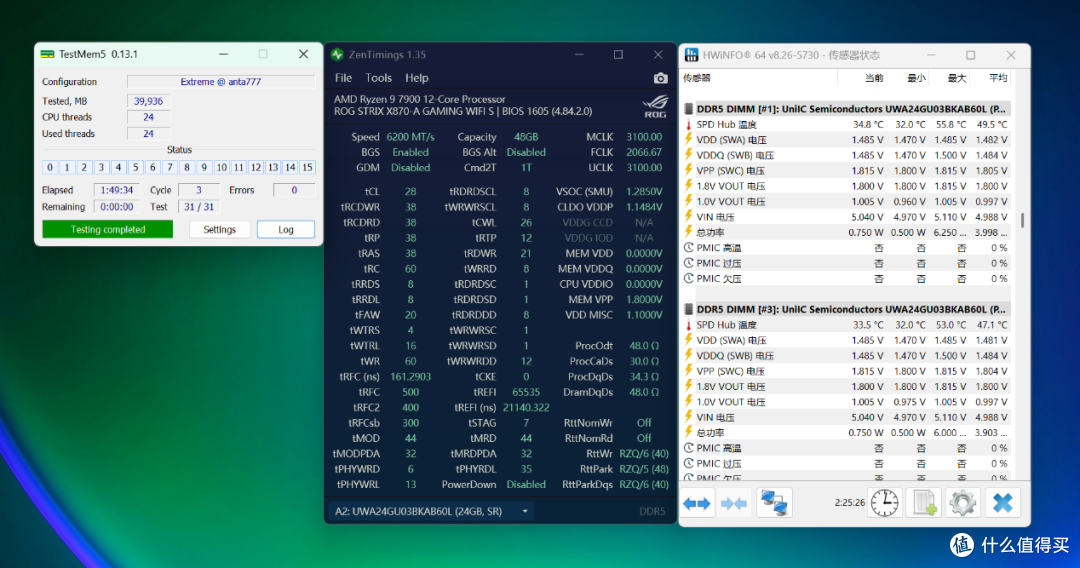Screen dimensions: 1080x568
Task: Click the 传感器 column header in HWiNFO
Action: click(696, 78)
